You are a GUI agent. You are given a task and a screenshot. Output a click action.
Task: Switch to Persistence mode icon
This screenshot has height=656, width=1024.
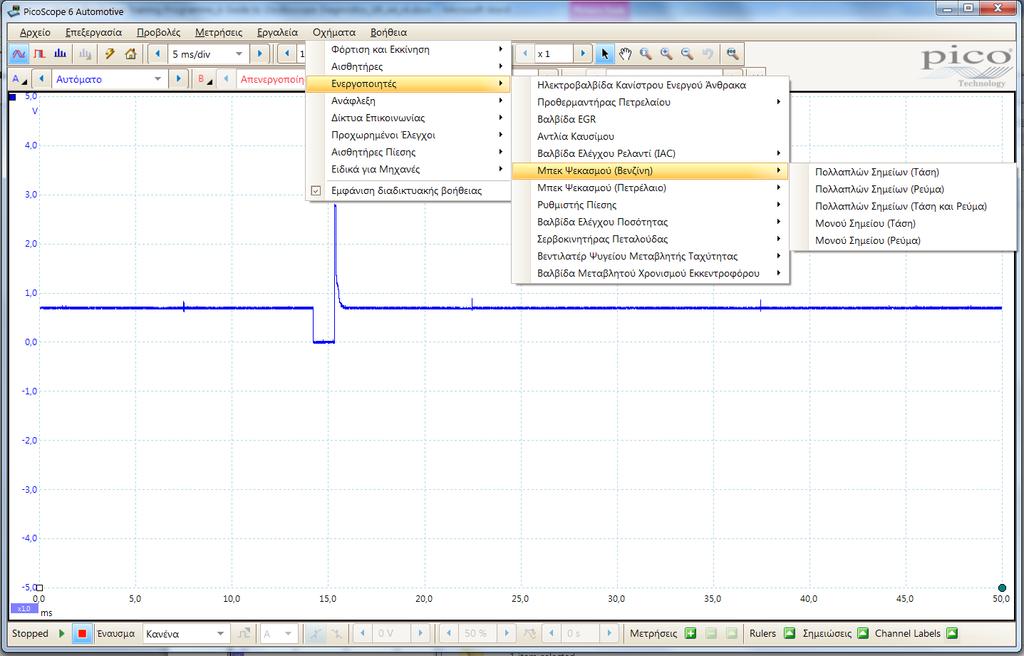click(x=39, y=54)
